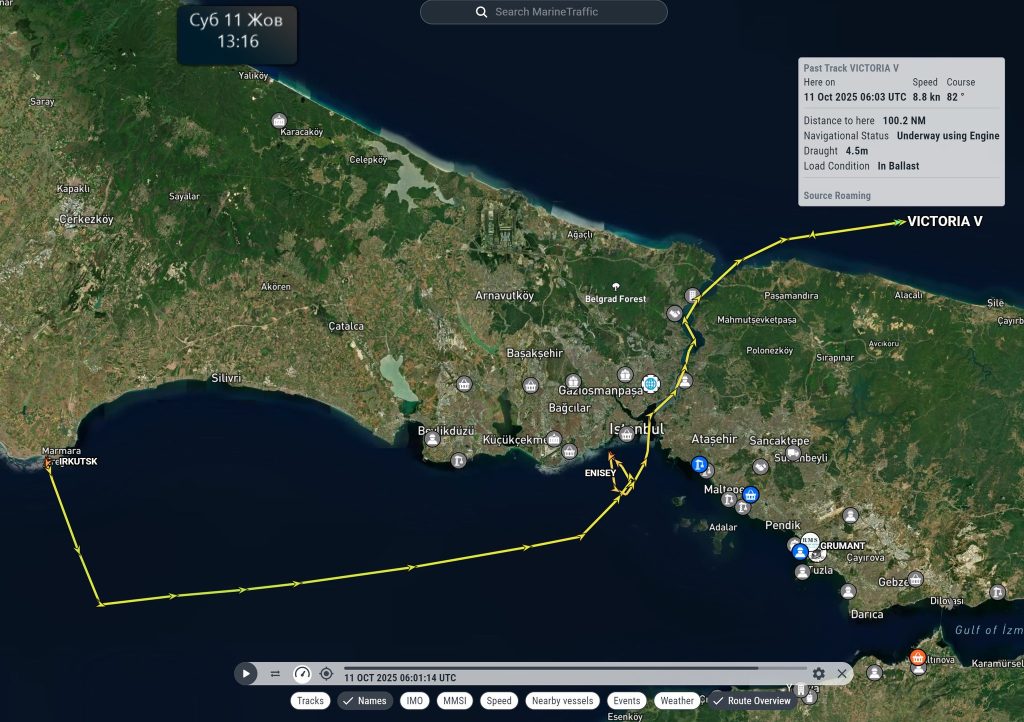1024x722 pixels.
Task: Enable the Weather overlay chip
Action: pos(677,701)
